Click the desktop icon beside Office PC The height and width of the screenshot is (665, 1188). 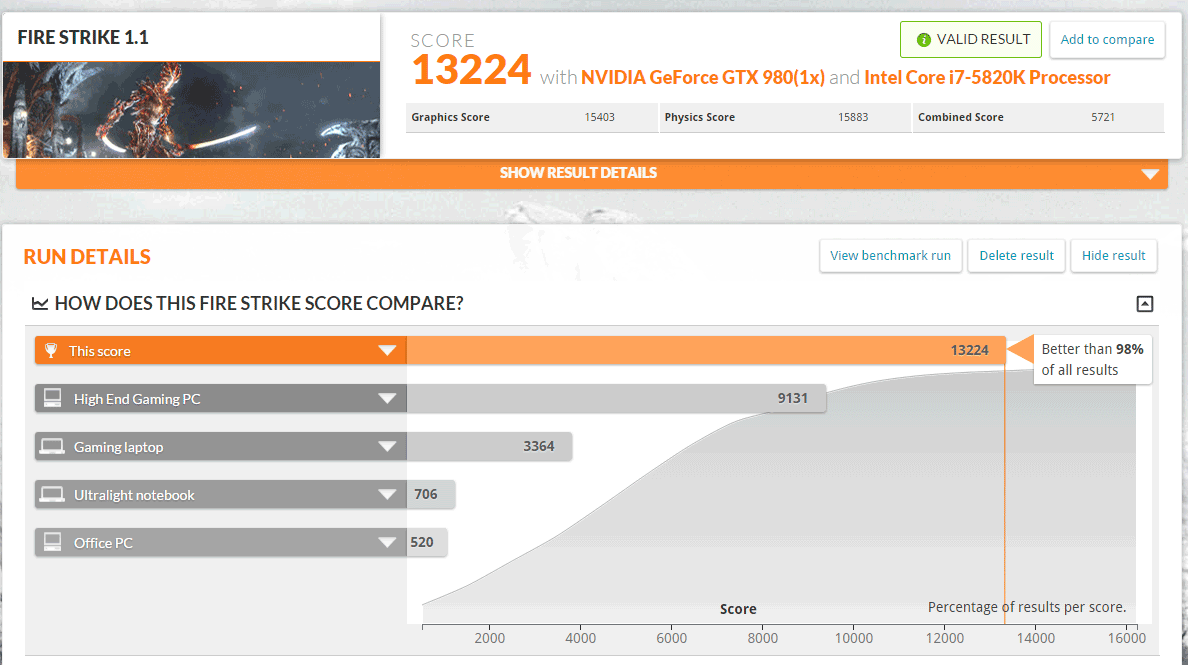(x=52, y=542)
